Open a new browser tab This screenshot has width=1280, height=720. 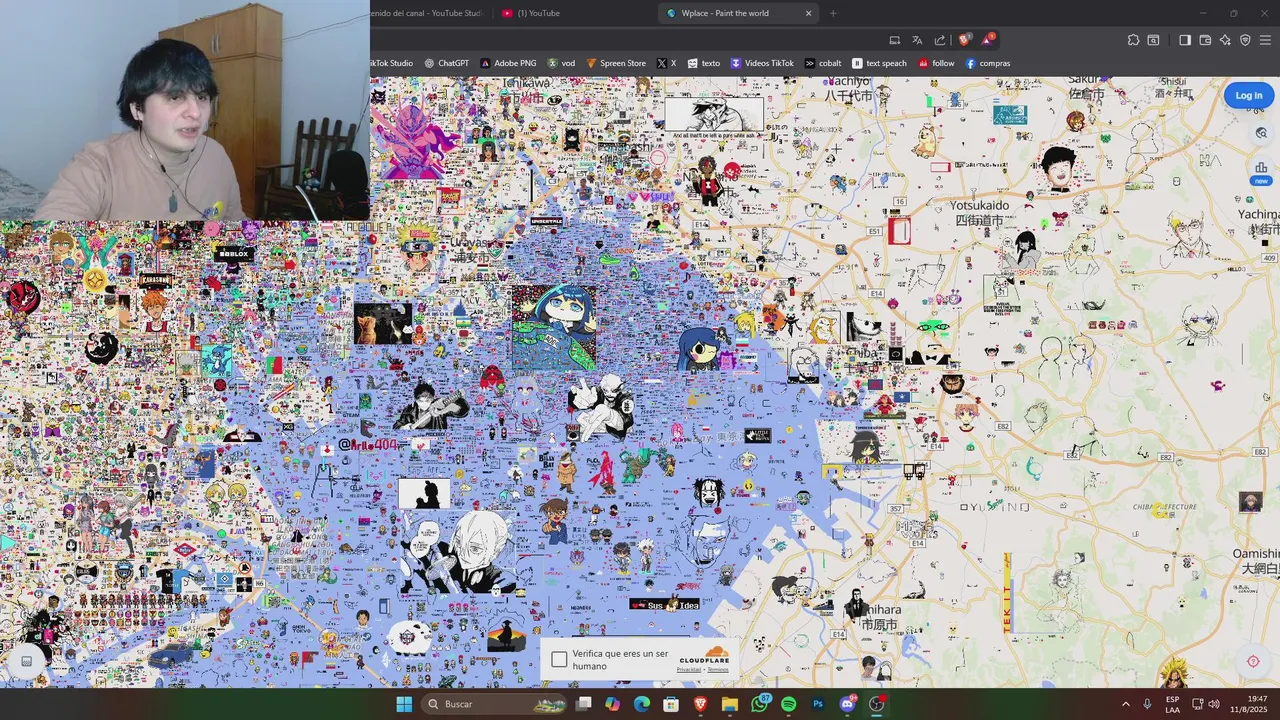[833, 13]
